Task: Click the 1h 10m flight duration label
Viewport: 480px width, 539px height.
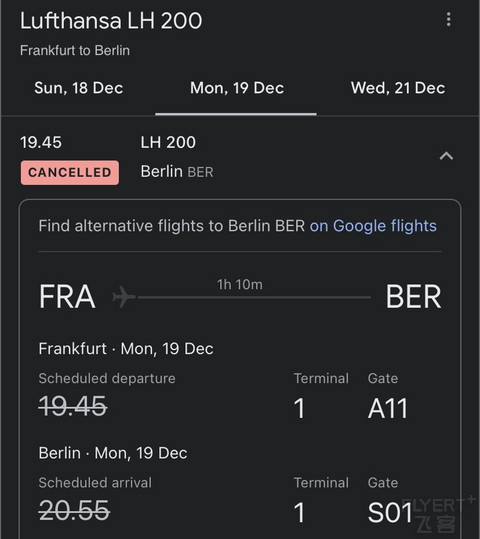Action: 240,285
